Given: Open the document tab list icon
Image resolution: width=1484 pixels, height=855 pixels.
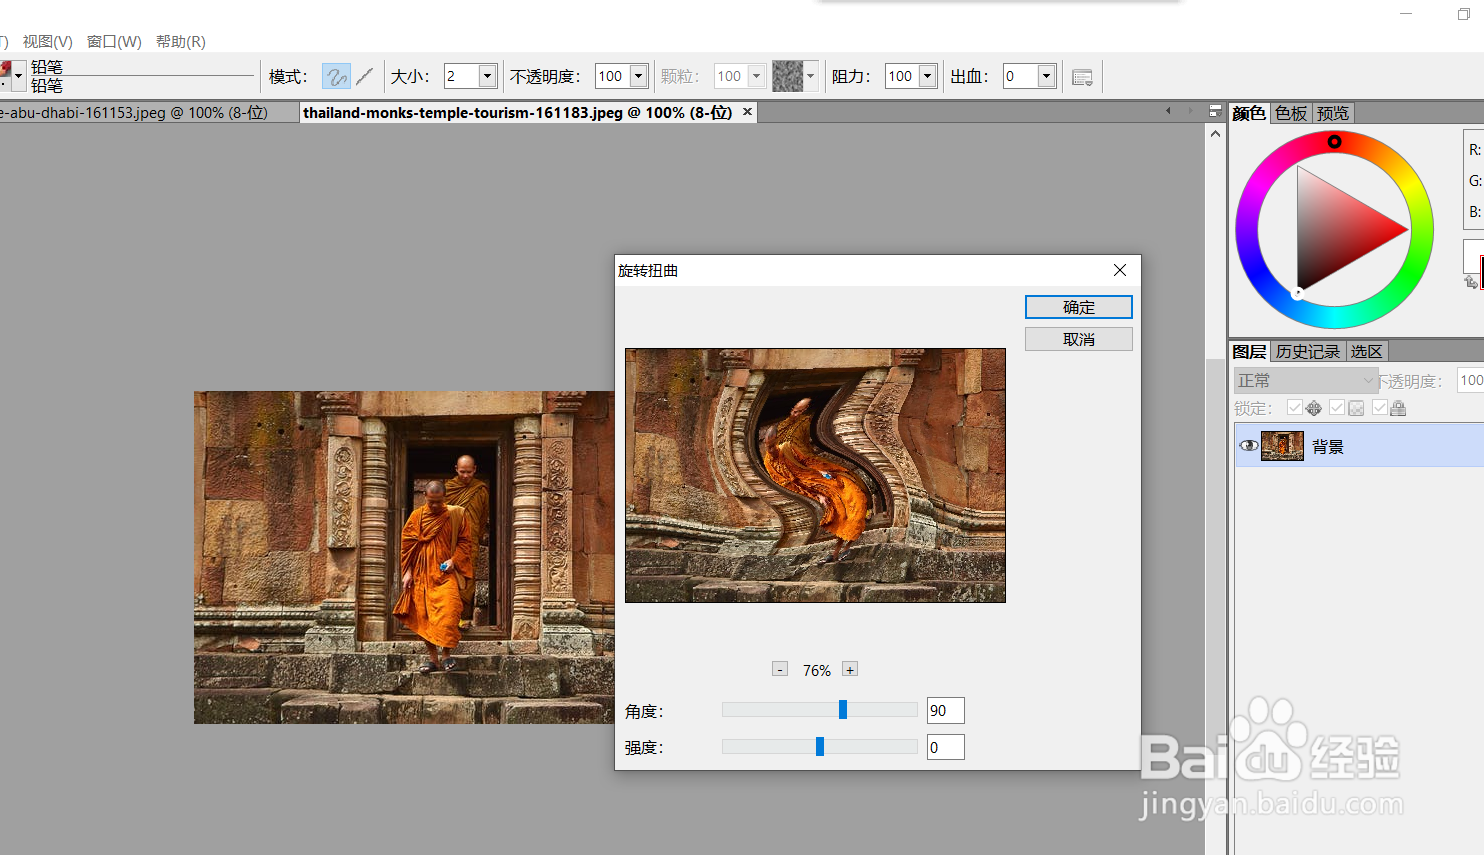Looking at the screenshot, I should (1215, 111).
